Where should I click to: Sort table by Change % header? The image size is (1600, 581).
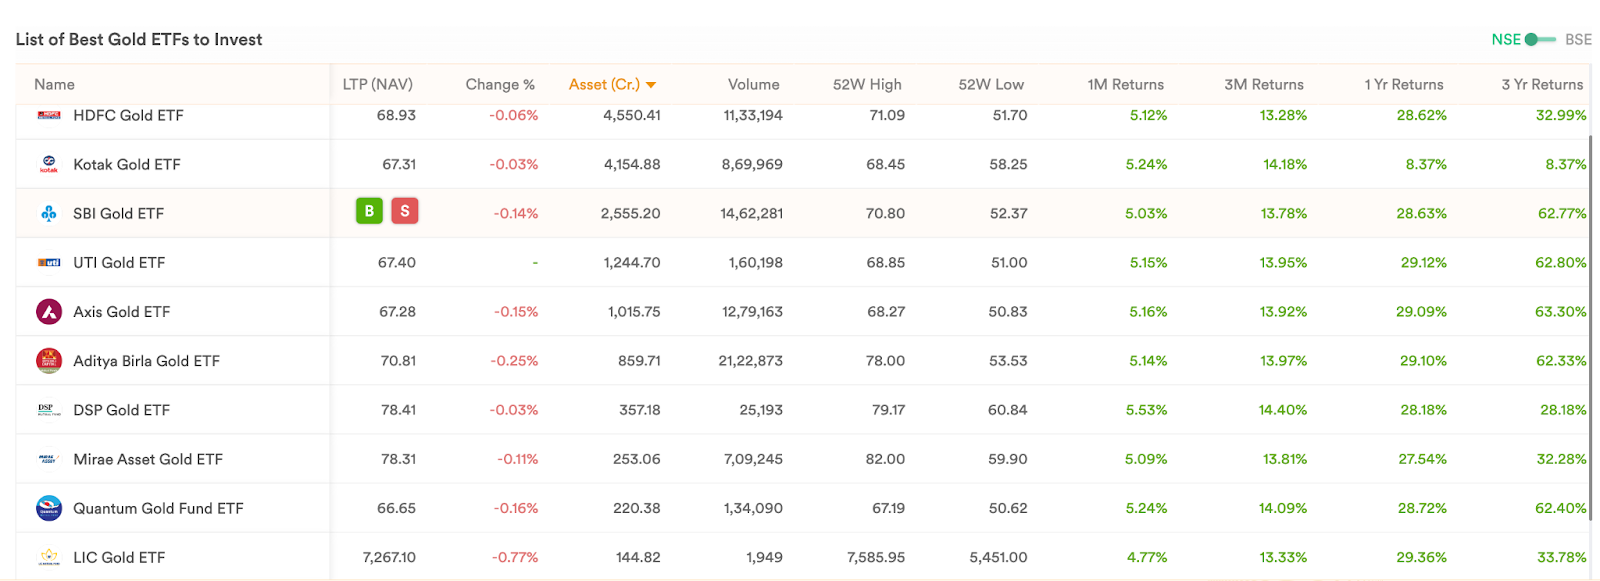click(x=500, y=85)
